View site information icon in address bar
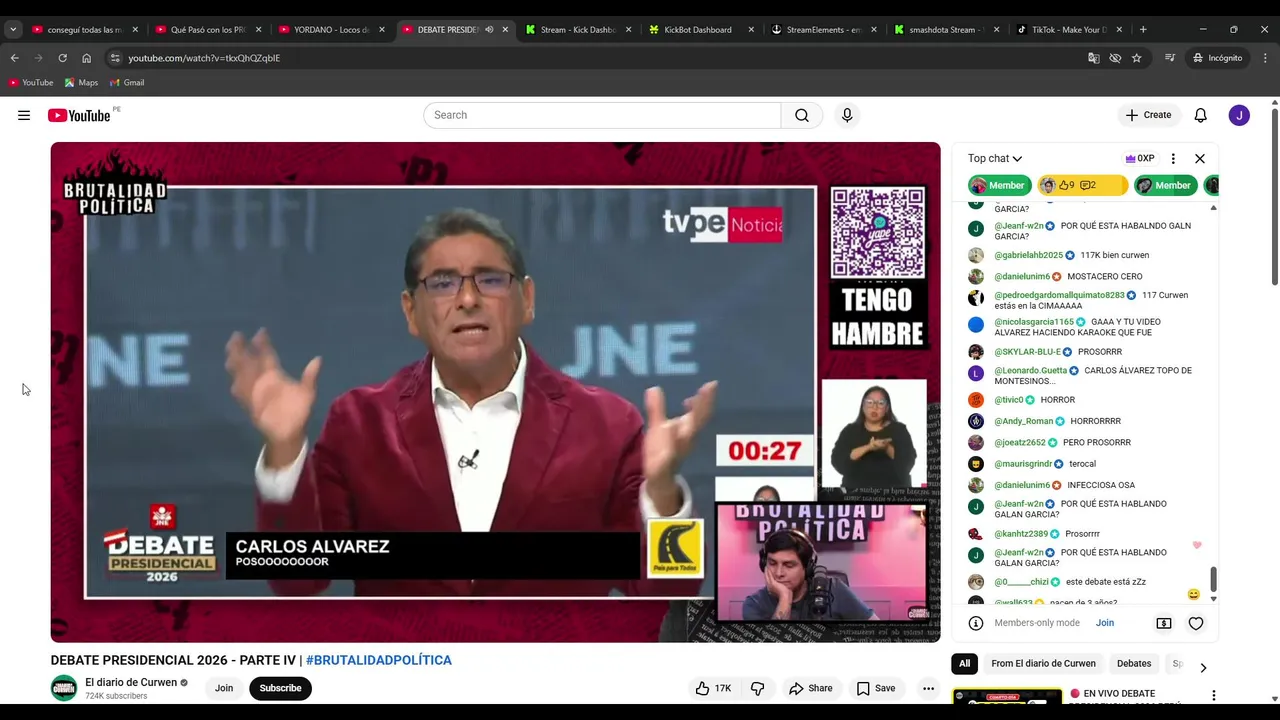 (x=115, y=58)
